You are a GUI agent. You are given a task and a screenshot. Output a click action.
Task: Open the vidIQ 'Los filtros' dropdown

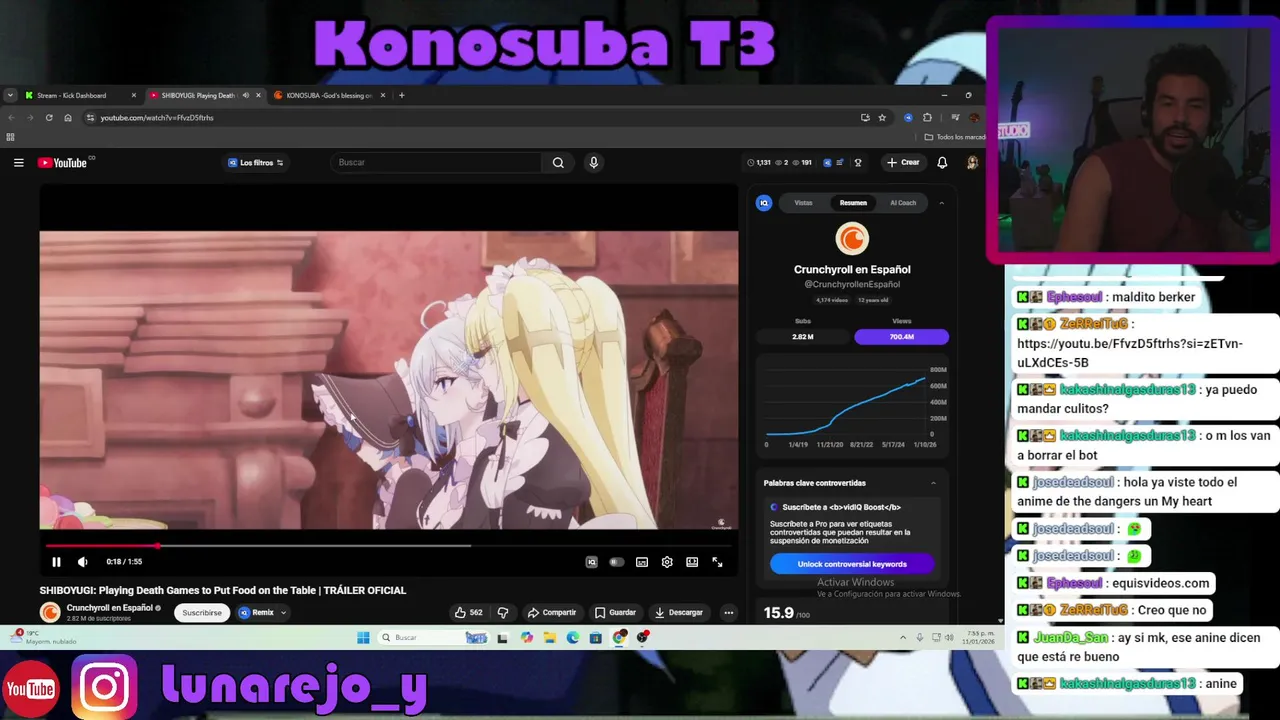255,163
